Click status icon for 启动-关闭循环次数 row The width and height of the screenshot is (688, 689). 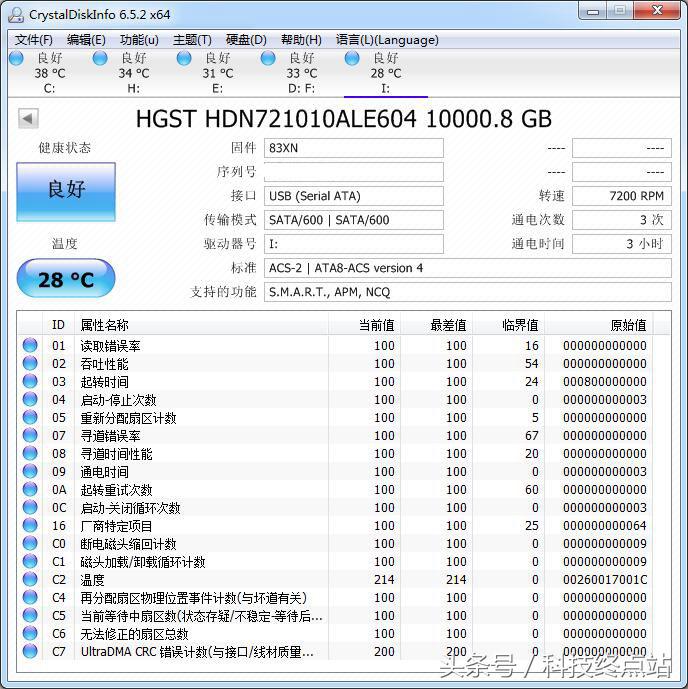tap(30, 507)
